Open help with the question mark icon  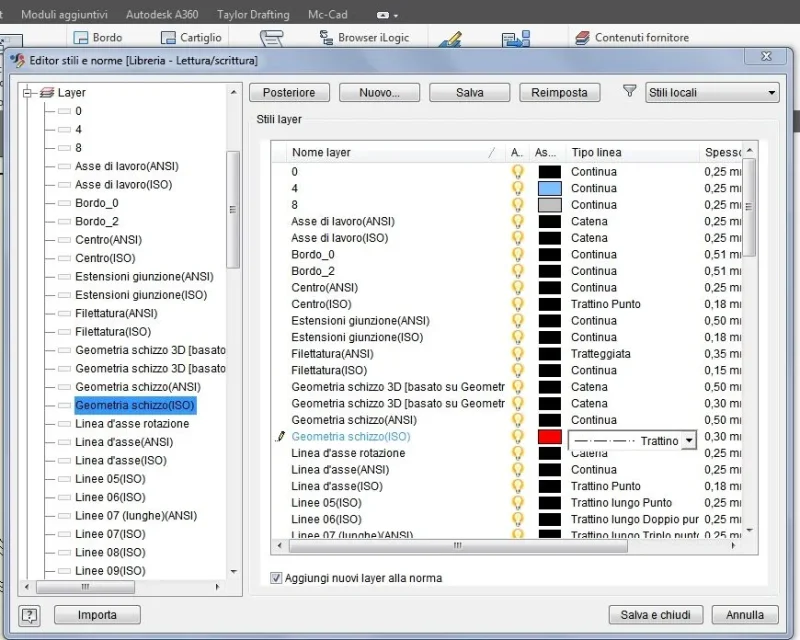coord(30,616)
